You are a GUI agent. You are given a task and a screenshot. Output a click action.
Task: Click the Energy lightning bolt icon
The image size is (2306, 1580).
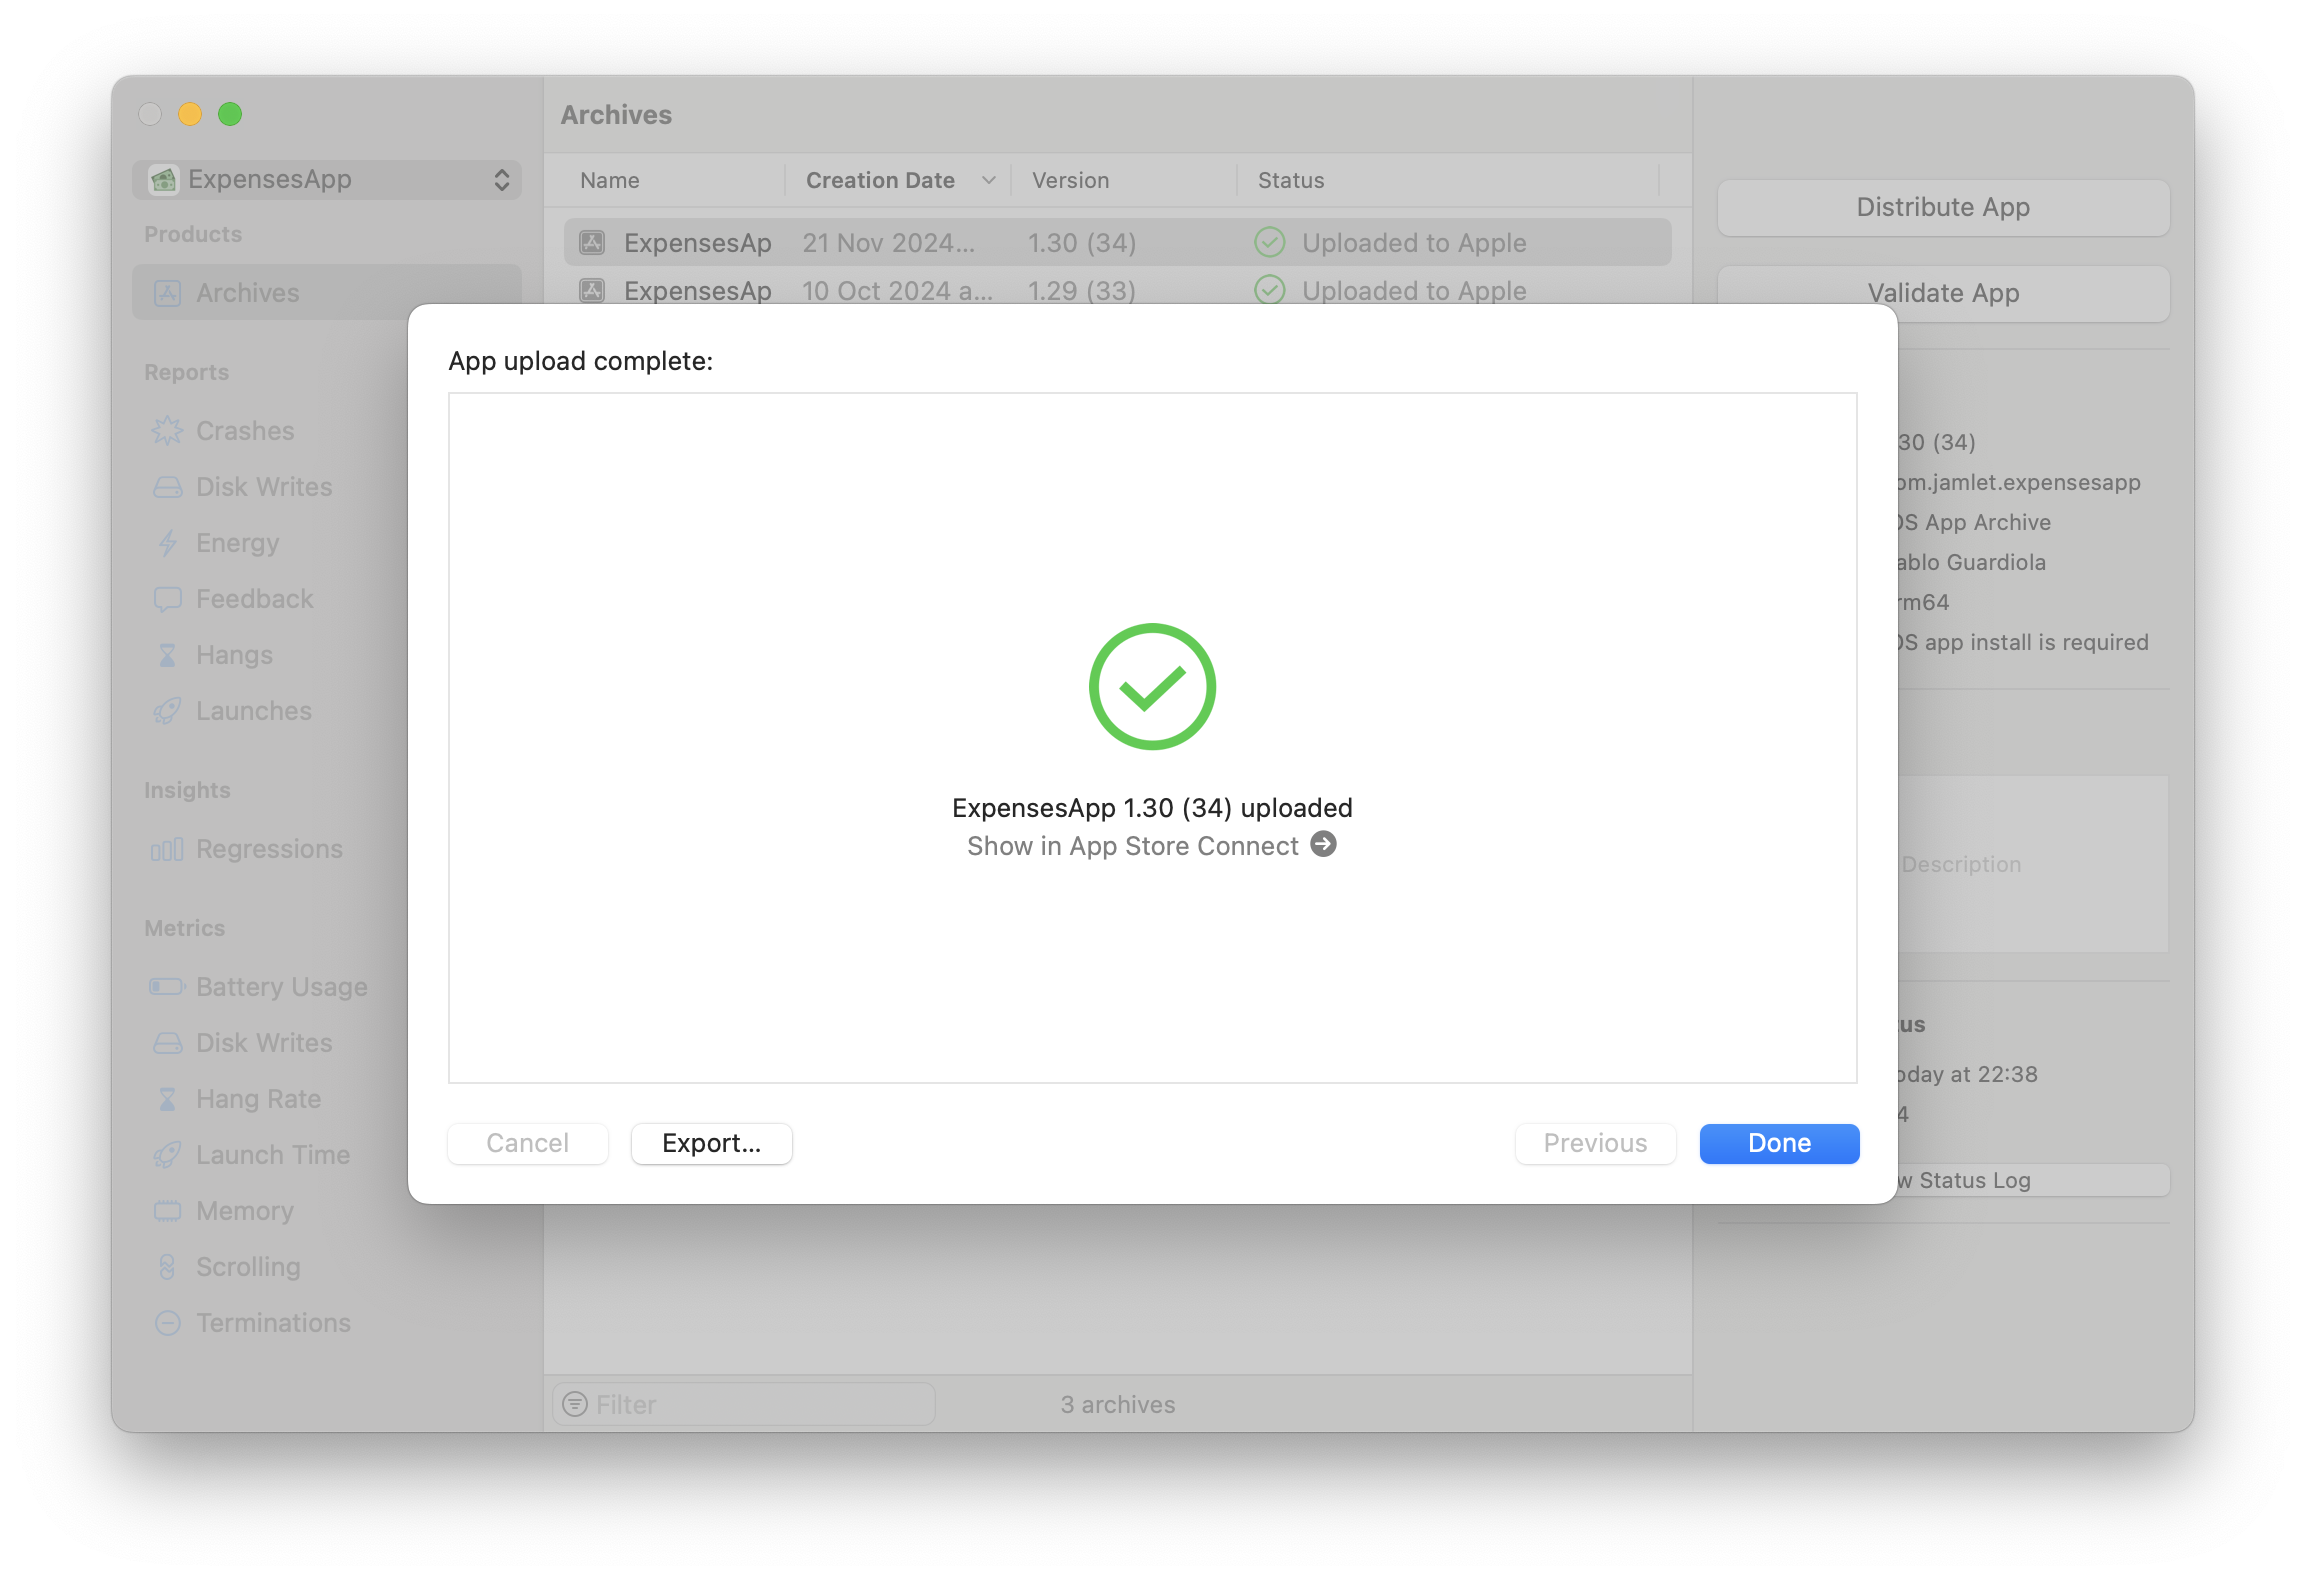coord(167,543)
